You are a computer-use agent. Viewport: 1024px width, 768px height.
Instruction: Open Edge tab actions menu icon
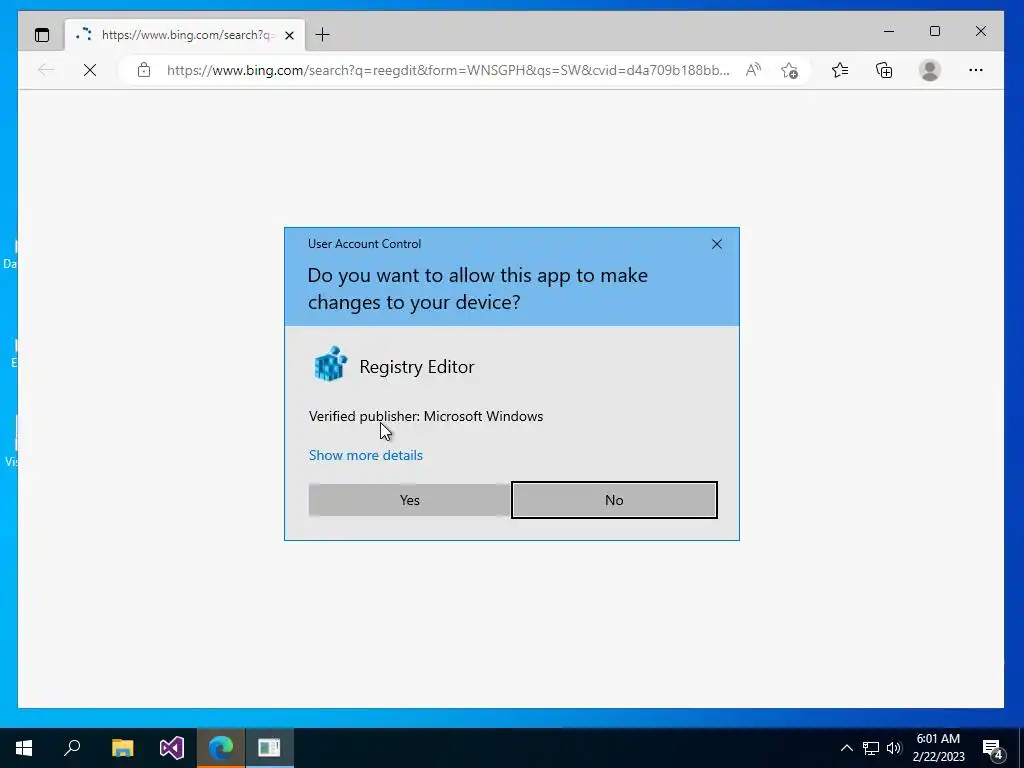(42, 35)
